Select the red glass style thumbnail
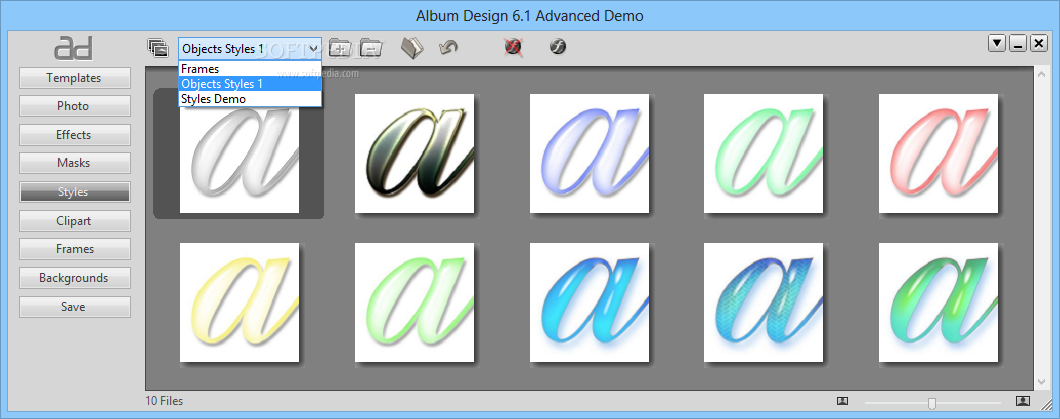 938,153
